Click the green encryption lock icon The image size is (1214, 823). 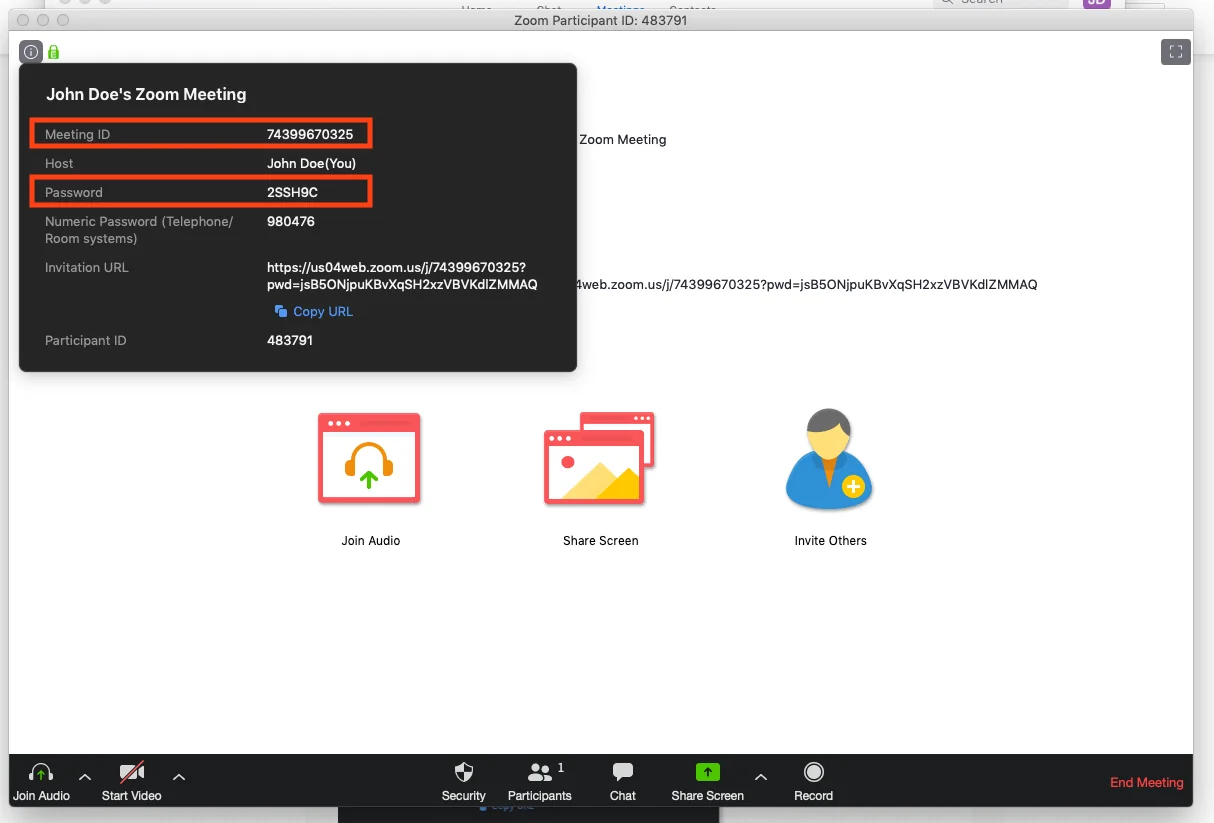(54, 51)
